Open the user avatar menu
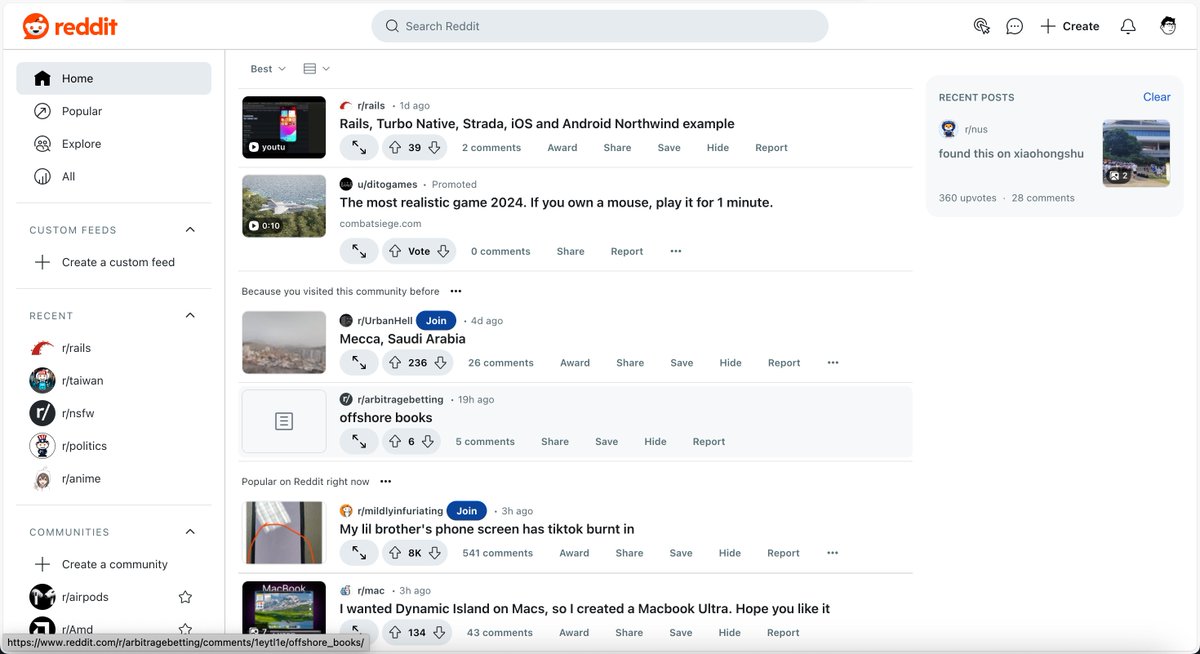This screenshot has width=1200, height=654. [x=1168, y=26]
